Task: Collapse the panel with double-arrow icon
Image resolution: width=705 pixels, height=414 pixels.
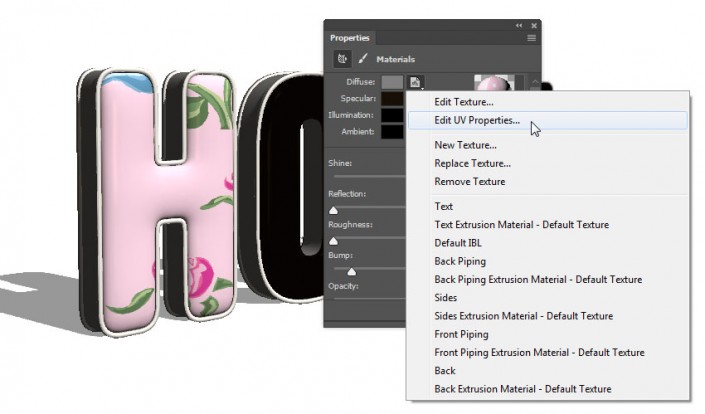Action: (519, 25)
